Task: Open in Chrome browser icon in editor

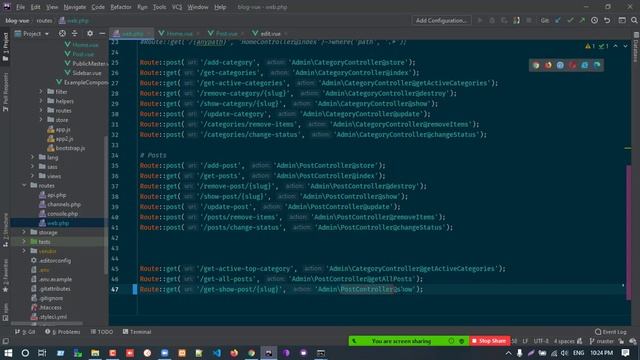Action: [x=536, y=65]
